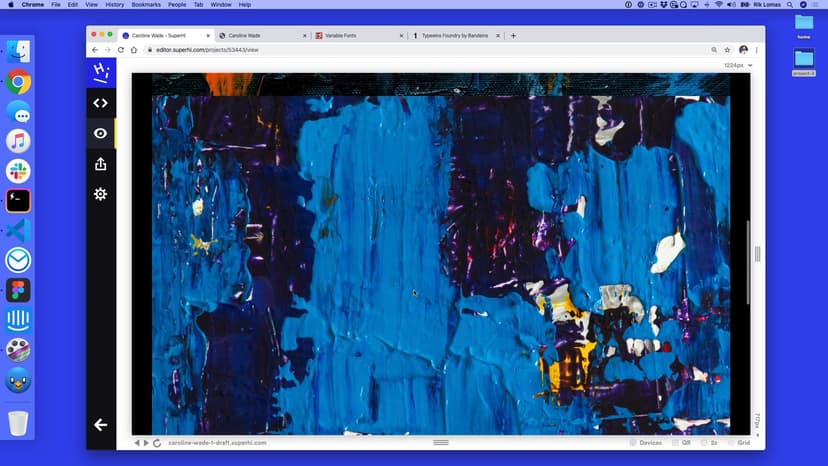
Task: Click the SuperHi logo icon
Action: pos(100,72)
